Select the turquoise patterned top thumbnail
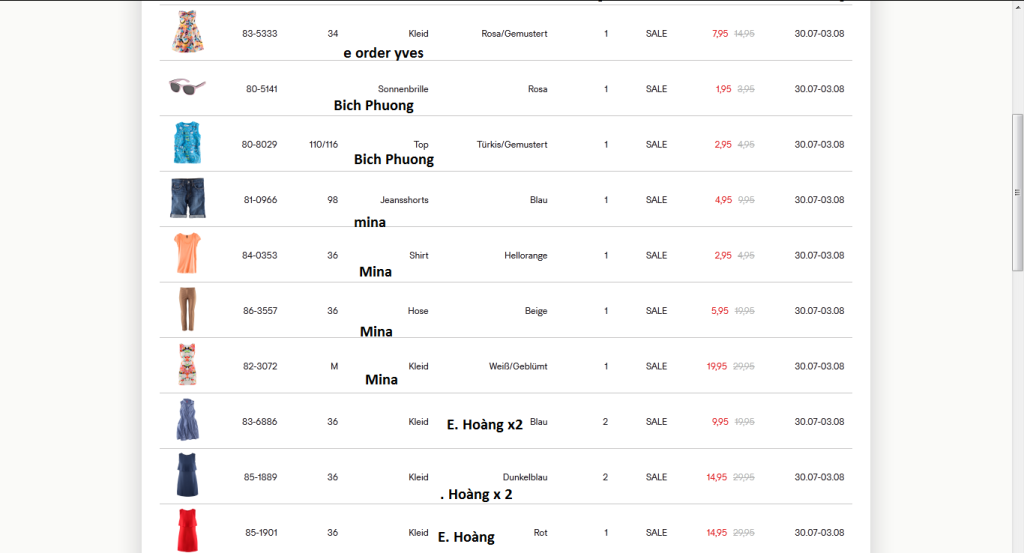 coord(187,143)
